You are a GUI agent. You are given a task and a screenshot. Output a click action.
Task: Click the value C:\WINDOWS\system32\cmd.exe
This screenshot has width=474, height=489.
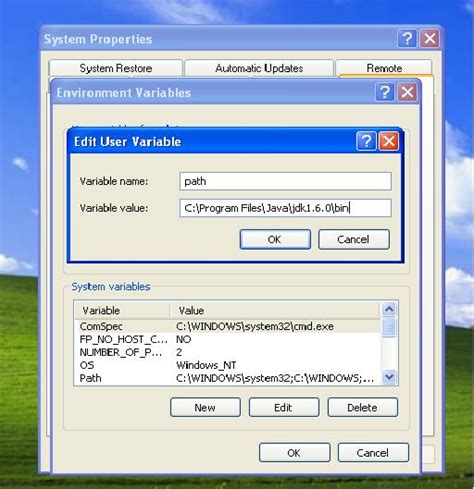pyautogui.click(x=255, y=326)
